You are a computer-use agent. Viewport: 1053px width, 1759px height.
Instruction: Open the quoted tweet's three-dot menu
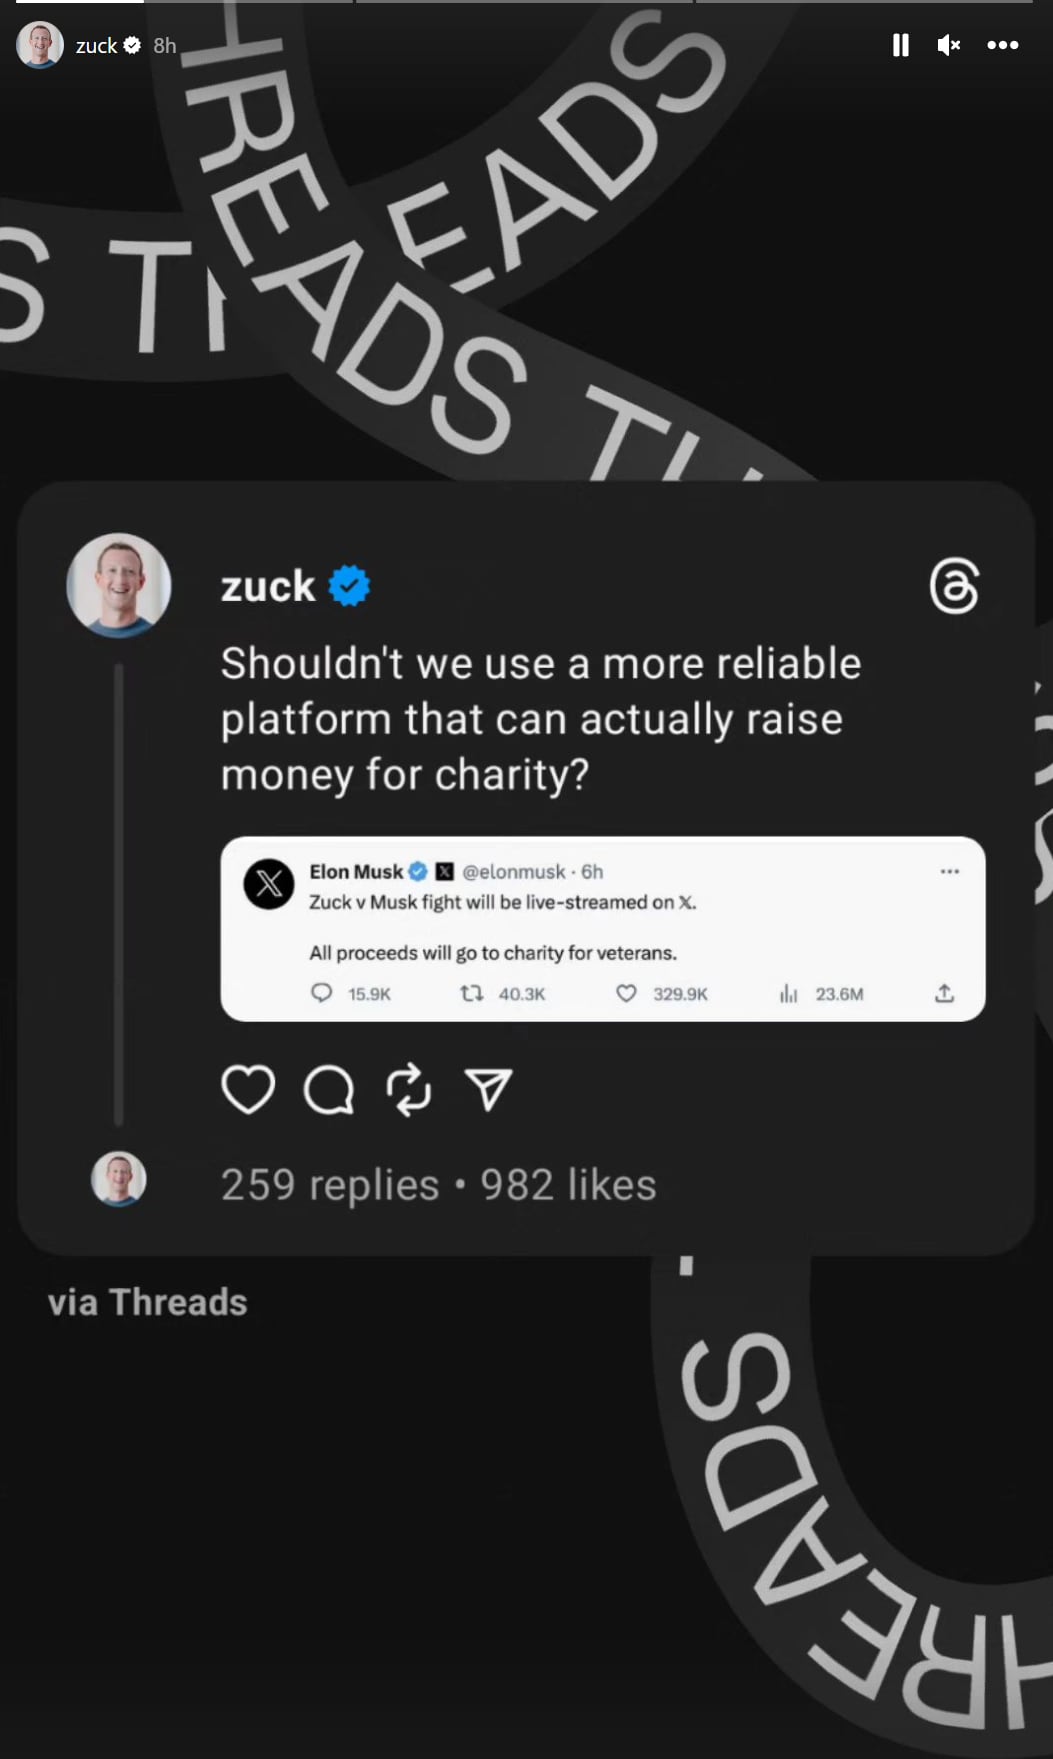pos(949,871)
